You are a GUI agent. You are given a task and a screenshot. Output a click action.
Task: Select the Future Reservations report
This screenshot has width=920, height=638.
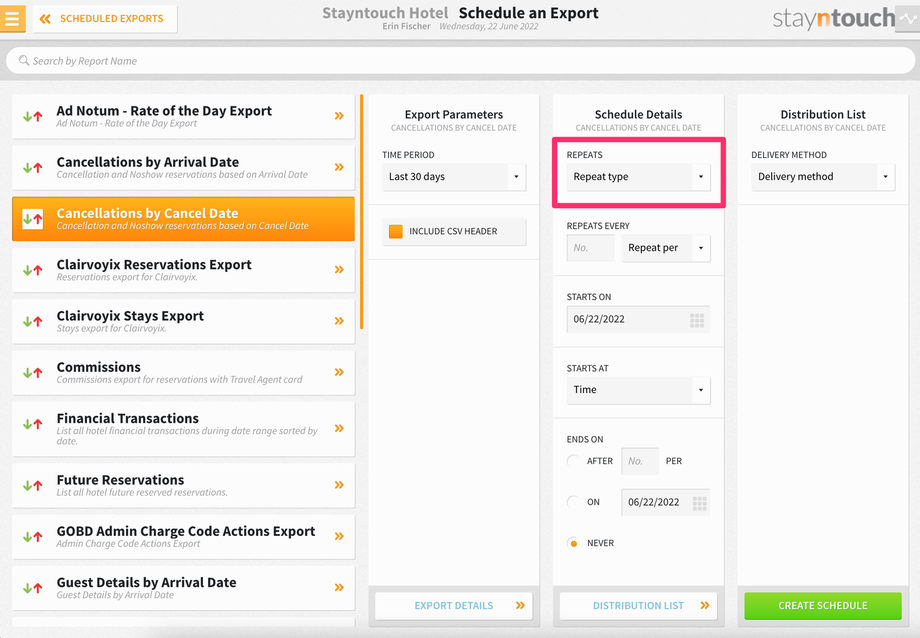click(x=184, y=485)
